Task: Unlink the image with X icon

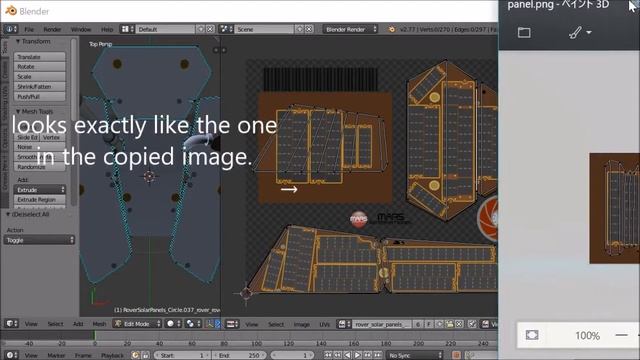Action: click(x=459, y=324)
